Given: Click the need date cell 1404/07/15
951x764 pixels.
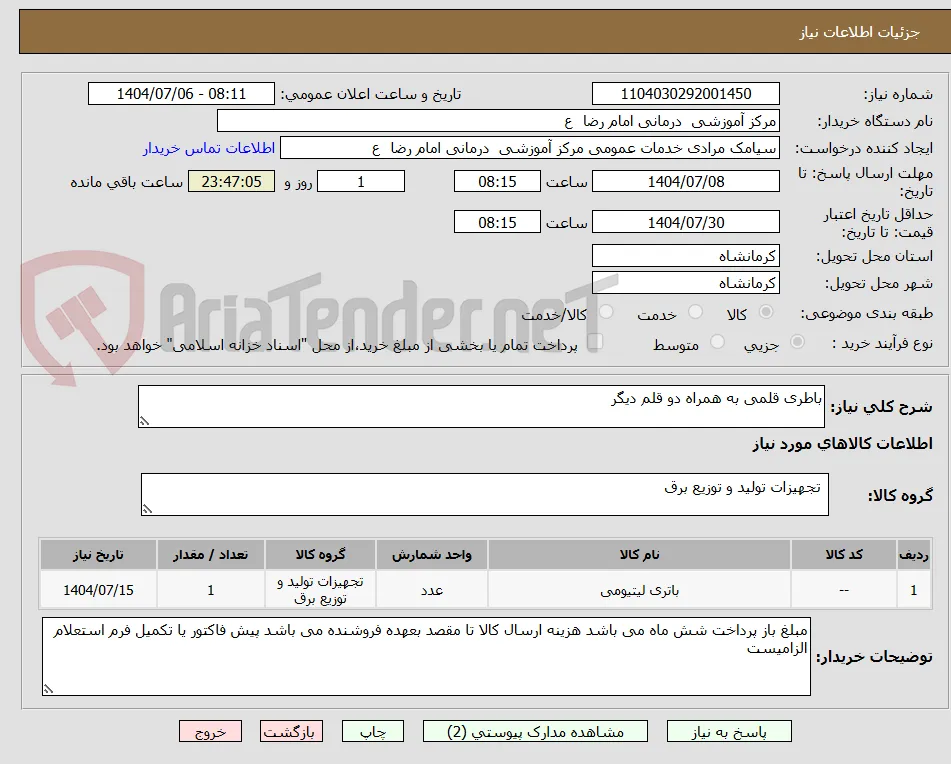Looking at the screenshot, I should pos(98,590).
